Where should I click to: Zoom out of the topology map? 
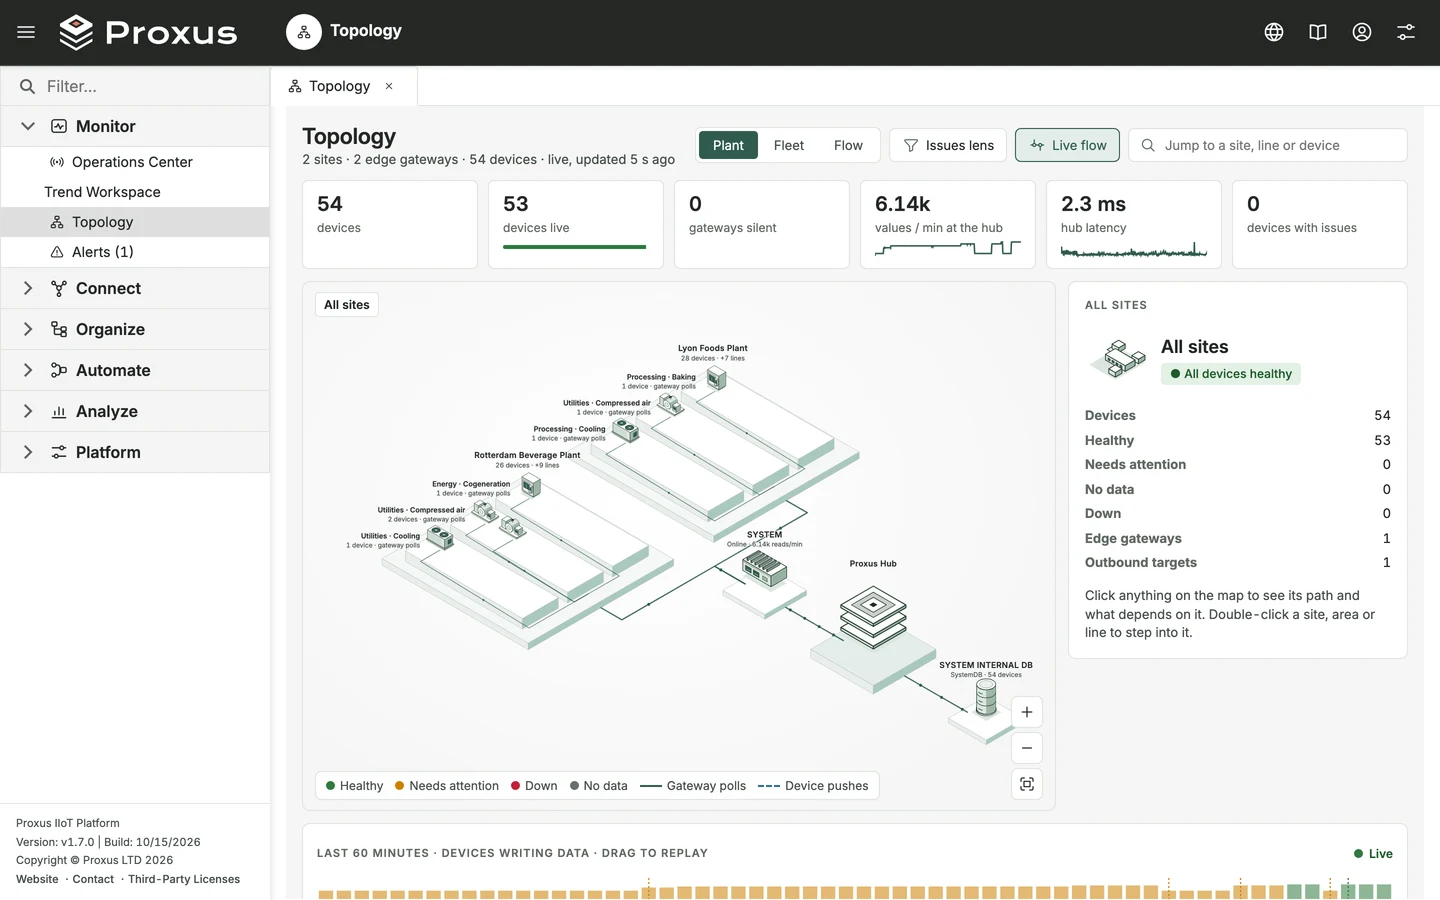1027,748
